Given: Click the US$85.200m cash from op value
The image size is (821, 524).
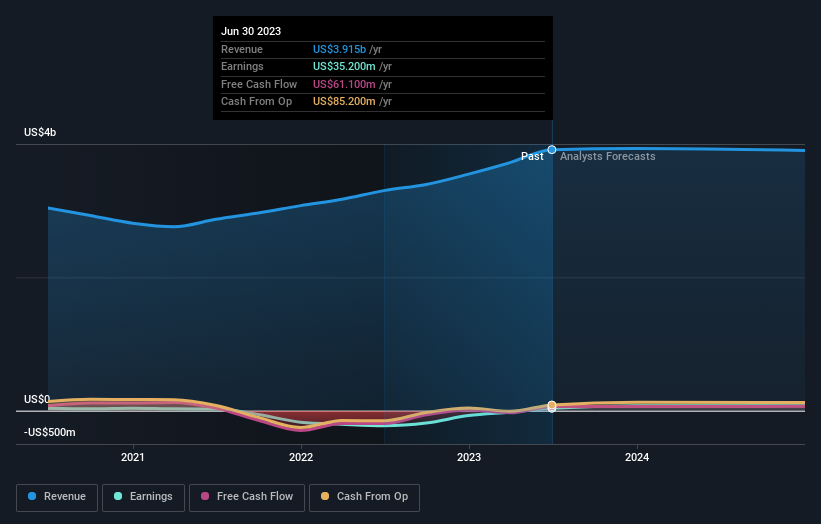Looking at the screenshot, I should (x=344, y=102).
